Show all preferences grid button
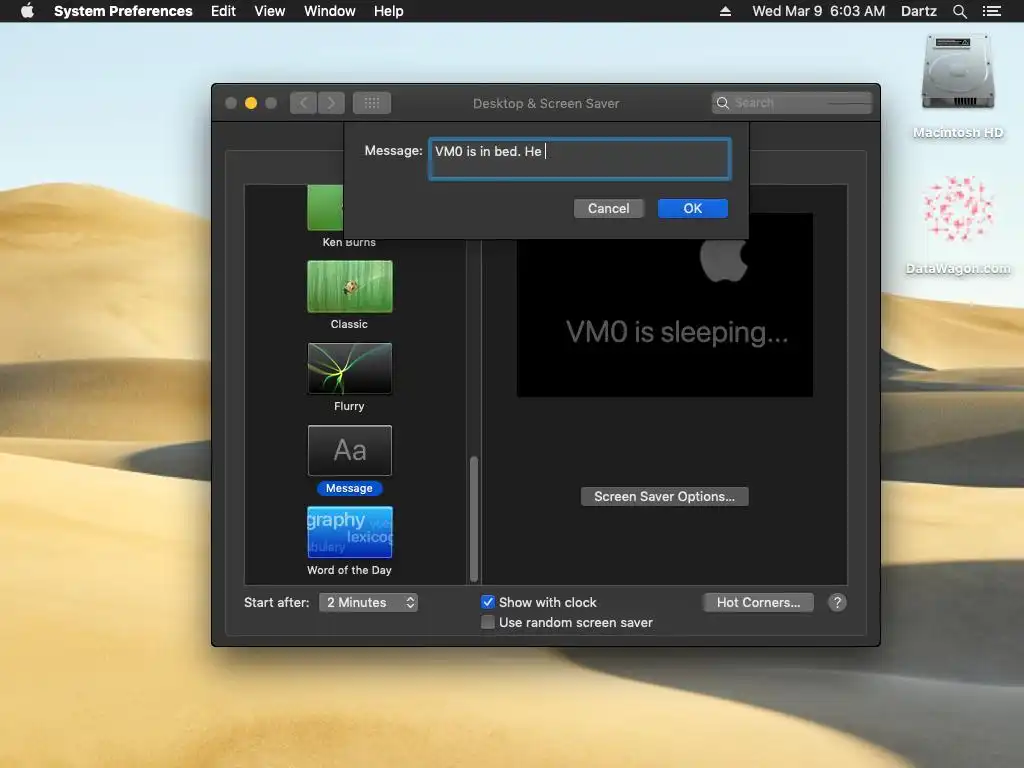 click(x=372, y=103)
